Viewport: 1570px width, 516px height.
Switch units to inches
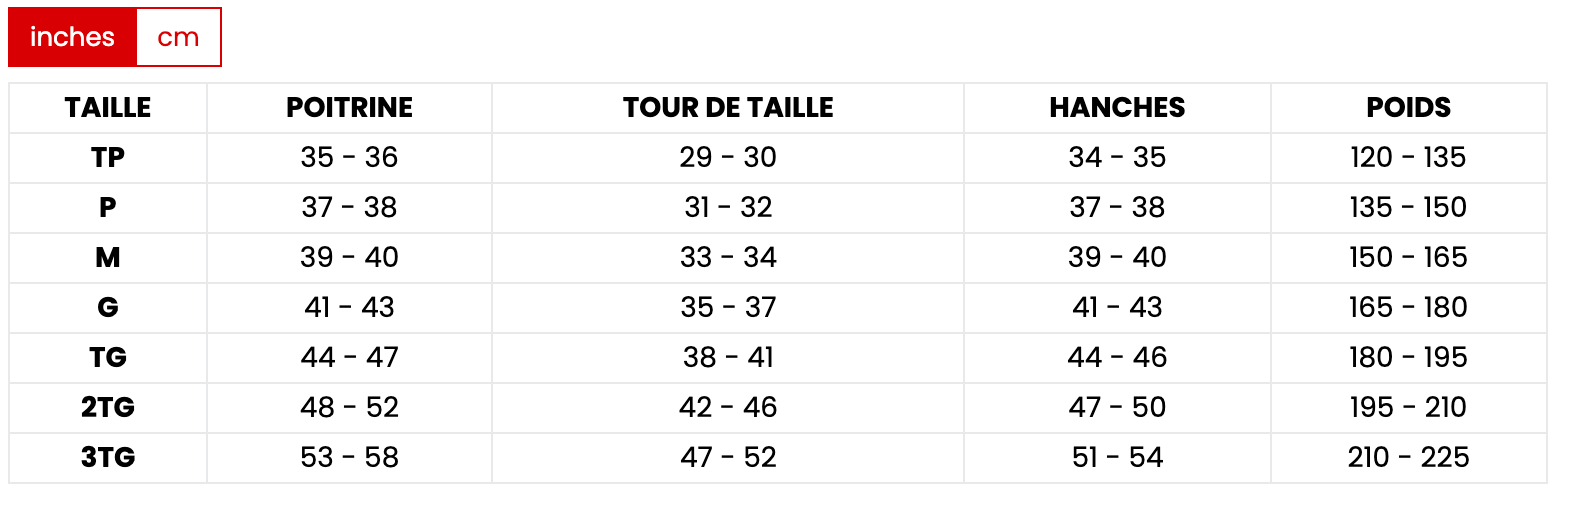[x=72, y=37]
